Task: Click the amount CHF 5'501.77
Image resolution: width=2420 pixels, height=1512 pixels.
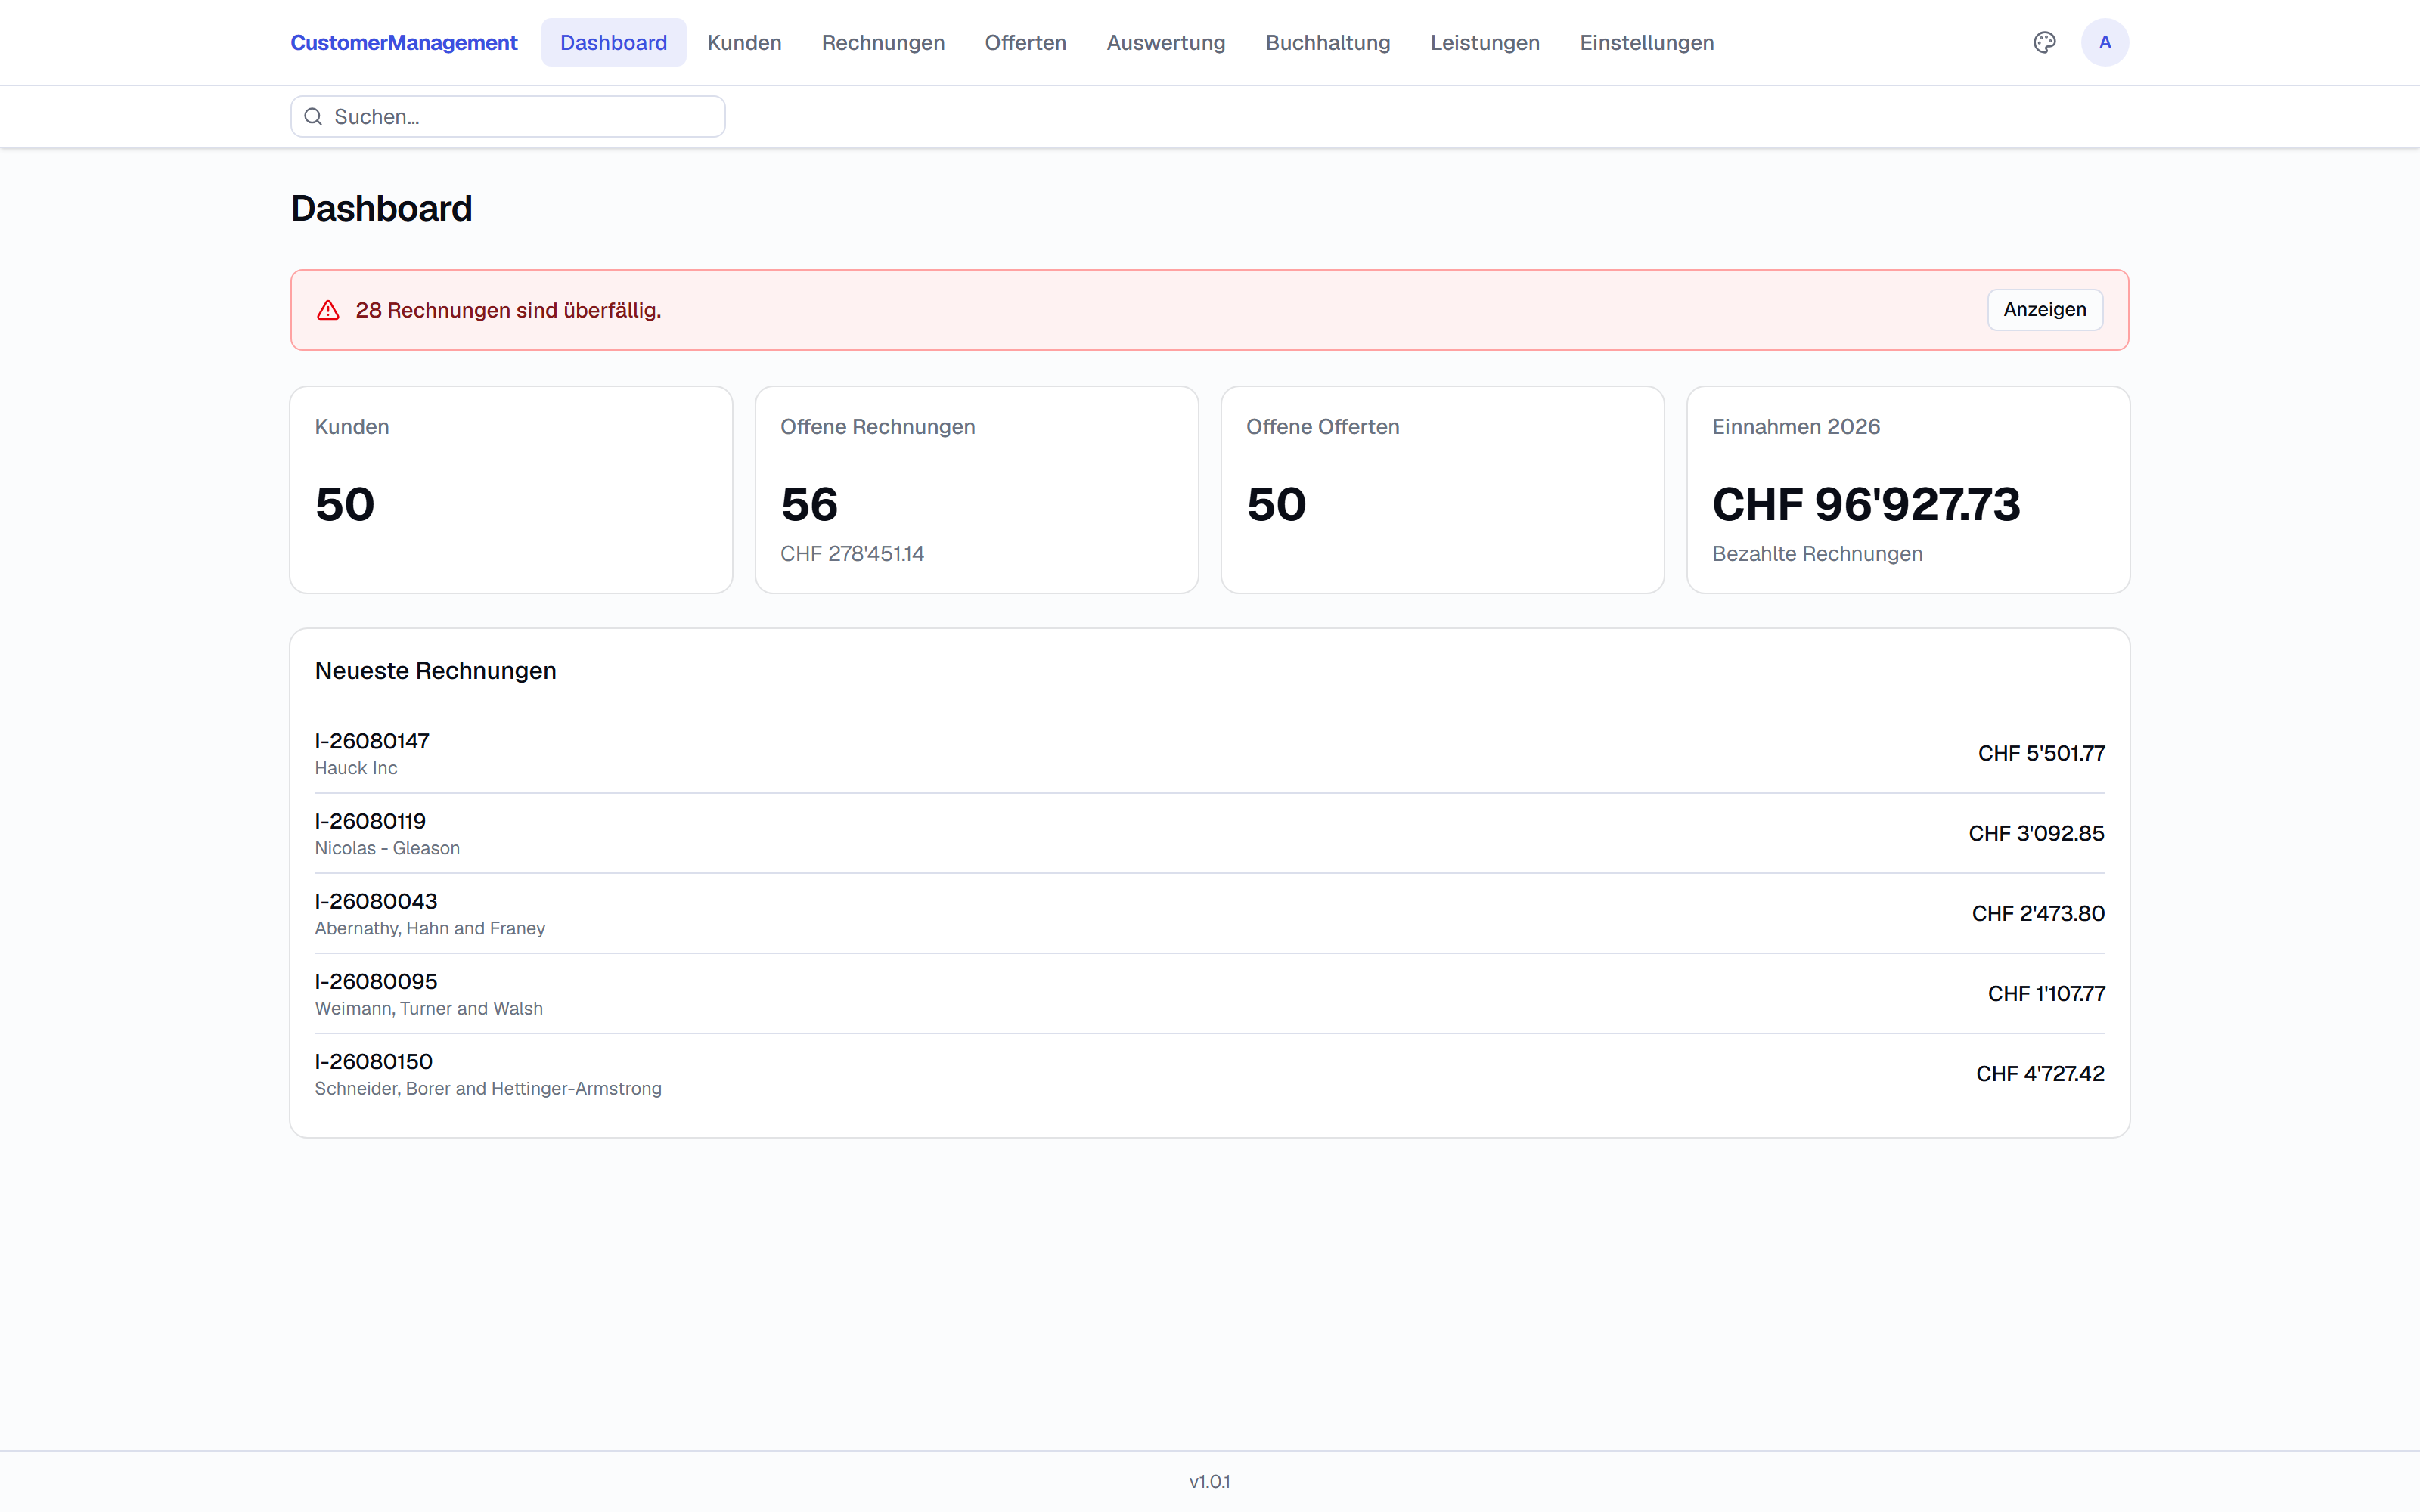Action: 2041,753
